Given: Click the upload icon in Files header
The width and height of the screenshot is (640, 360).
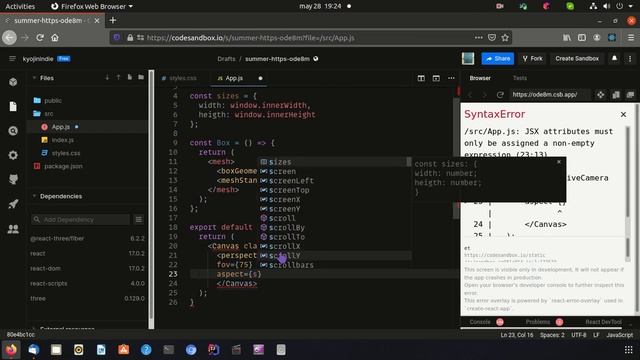Looking at the screenshot, I should point(118,78).
